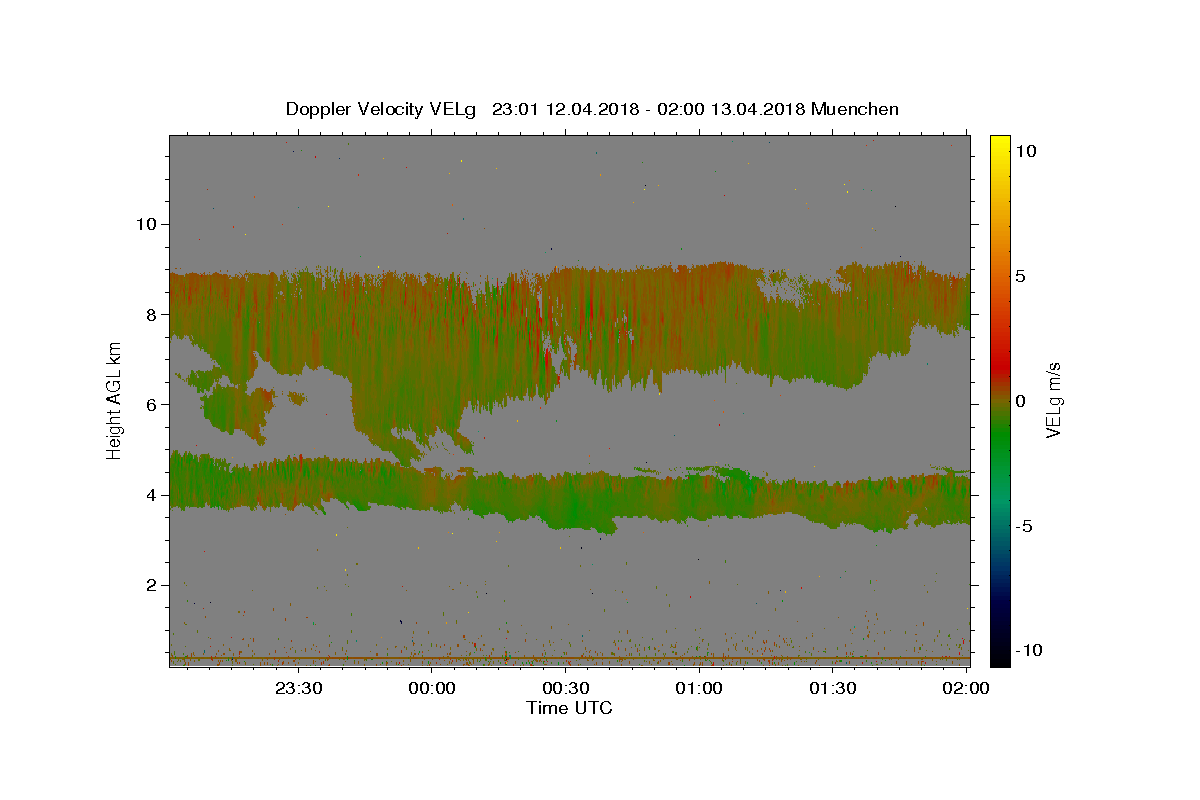Select the '01:00' time axis label
1200x800 pixels.
[x=699, y=688]
